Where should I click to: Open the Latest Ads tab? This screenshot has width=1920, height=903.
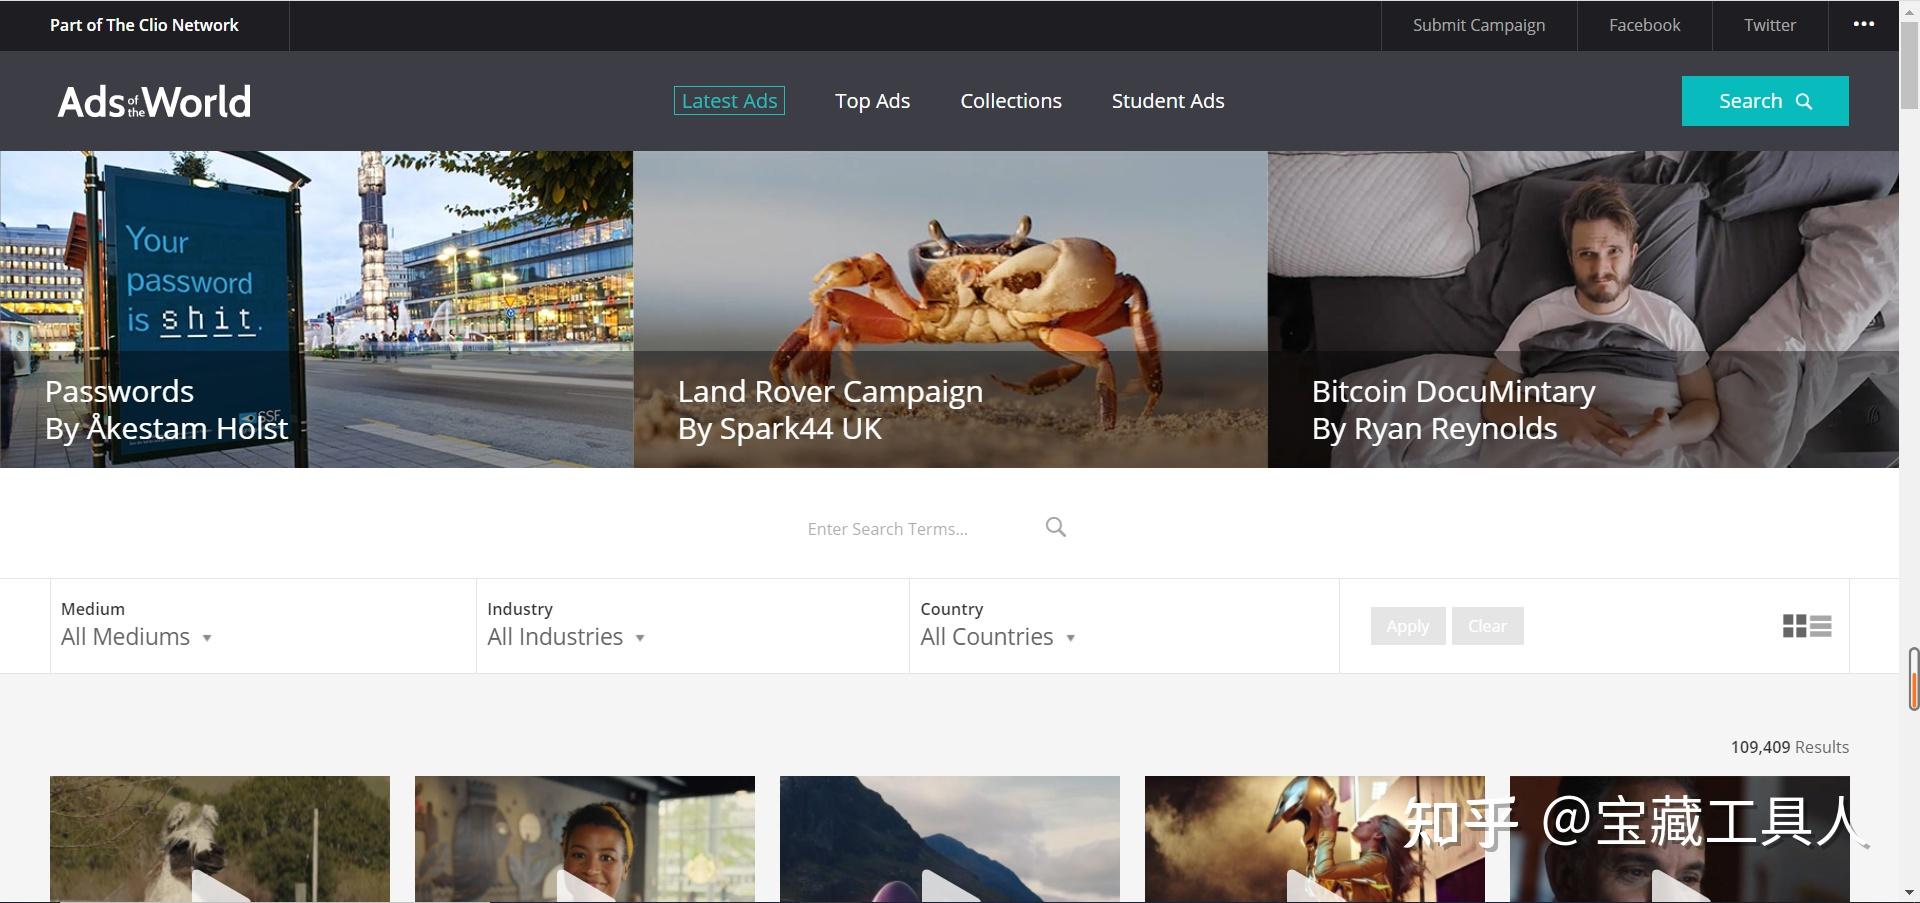click(x=729, y=101)
